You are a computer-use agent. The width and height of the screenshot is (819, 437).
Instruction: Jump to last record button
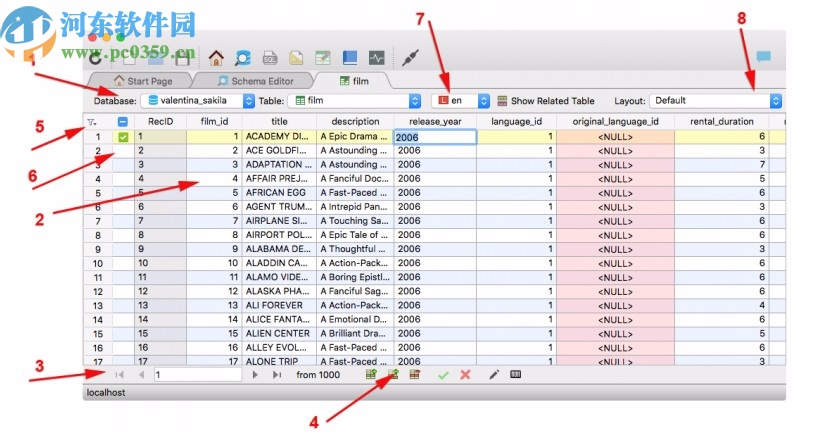tap(277, 374)
